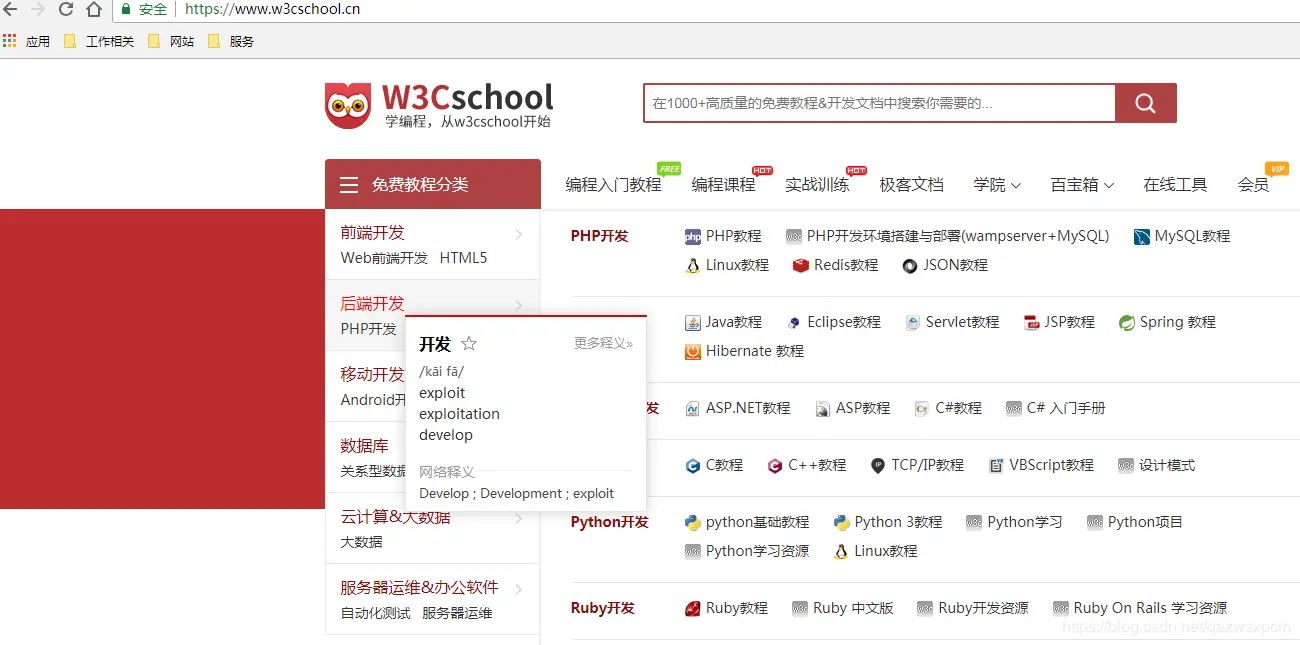This screenshot has width=1300, height=645.
Task: Click inside the course search input field
Action: (x=878, y=102)
